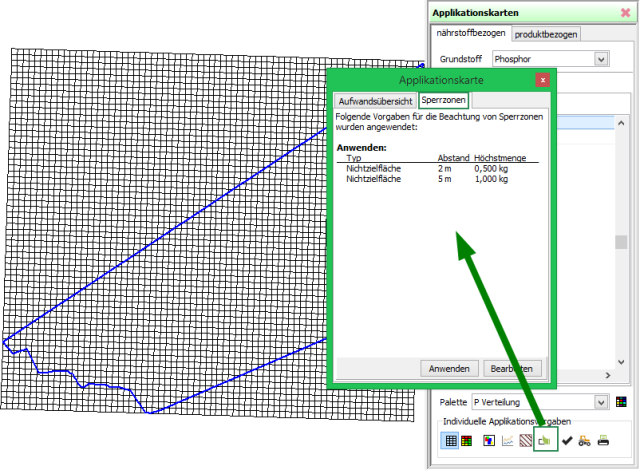Open color palette editor icon beside Palette
The width and height of the screenshot is (640, 470).
(621, 402)
